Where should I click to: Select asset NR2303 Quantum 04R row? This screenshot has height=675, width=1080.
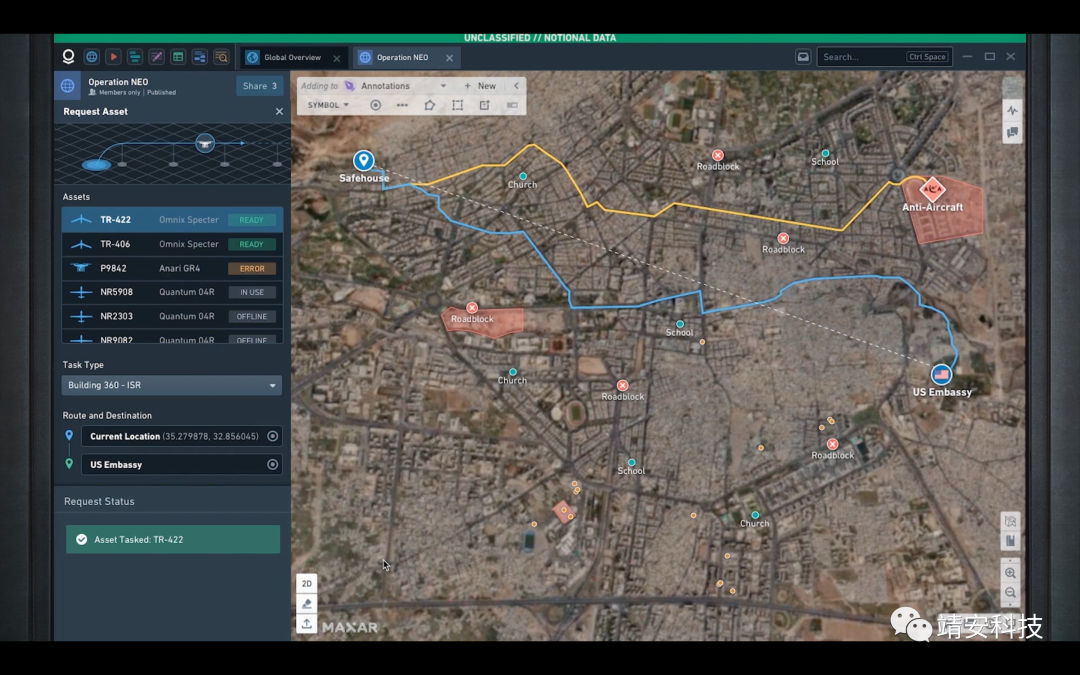172,316
